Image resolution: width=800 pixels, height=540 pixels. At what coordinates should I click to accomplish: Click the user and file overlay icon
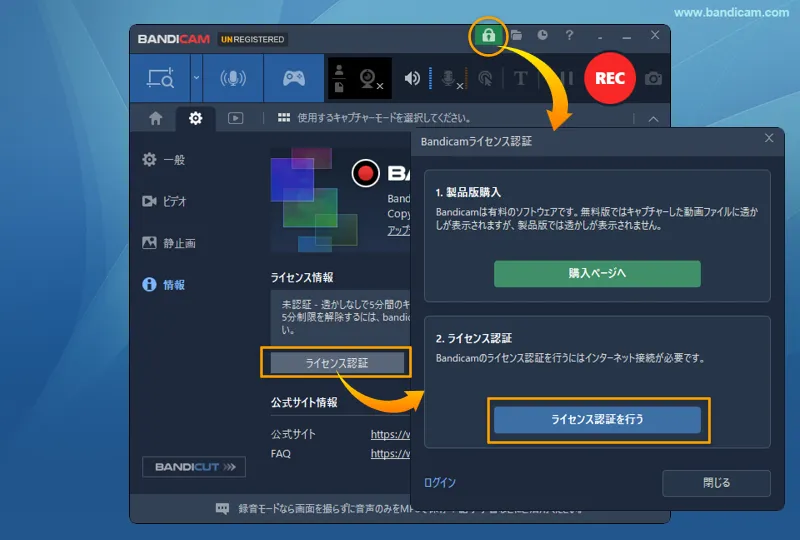click(339, 79)
